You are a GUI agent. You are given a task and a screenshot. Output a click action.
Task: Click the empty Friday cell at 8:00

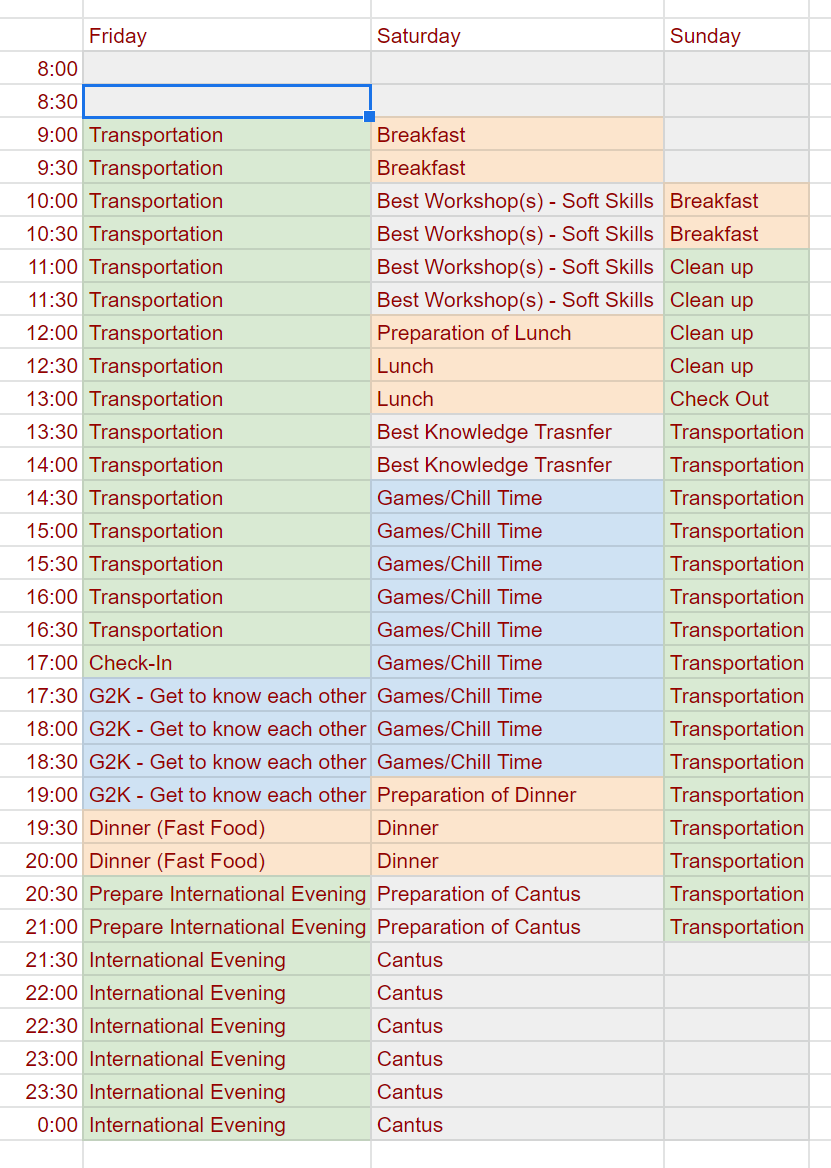226,69
